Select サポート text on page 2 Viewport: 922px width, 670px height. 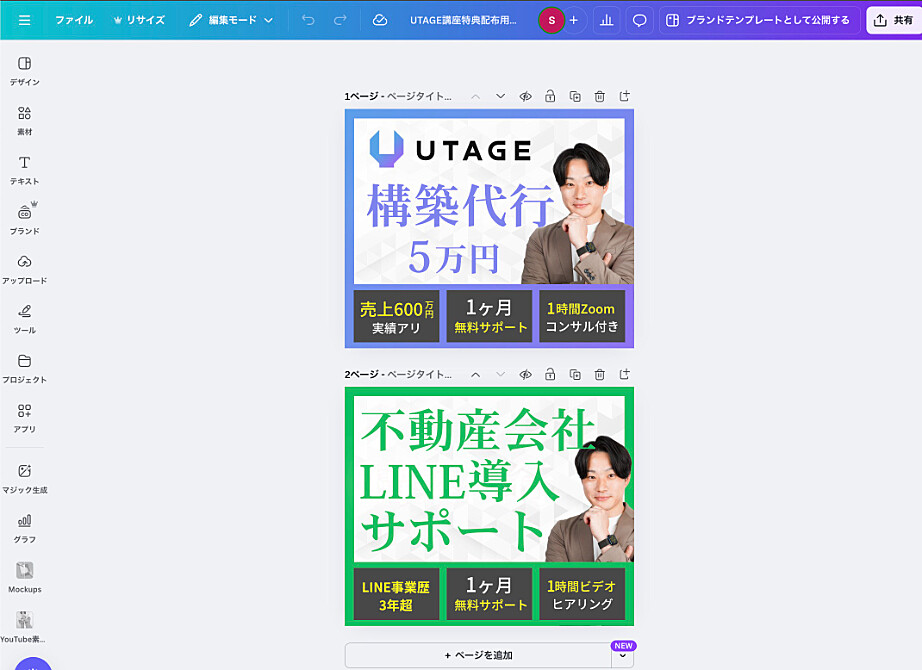(452, 530)
